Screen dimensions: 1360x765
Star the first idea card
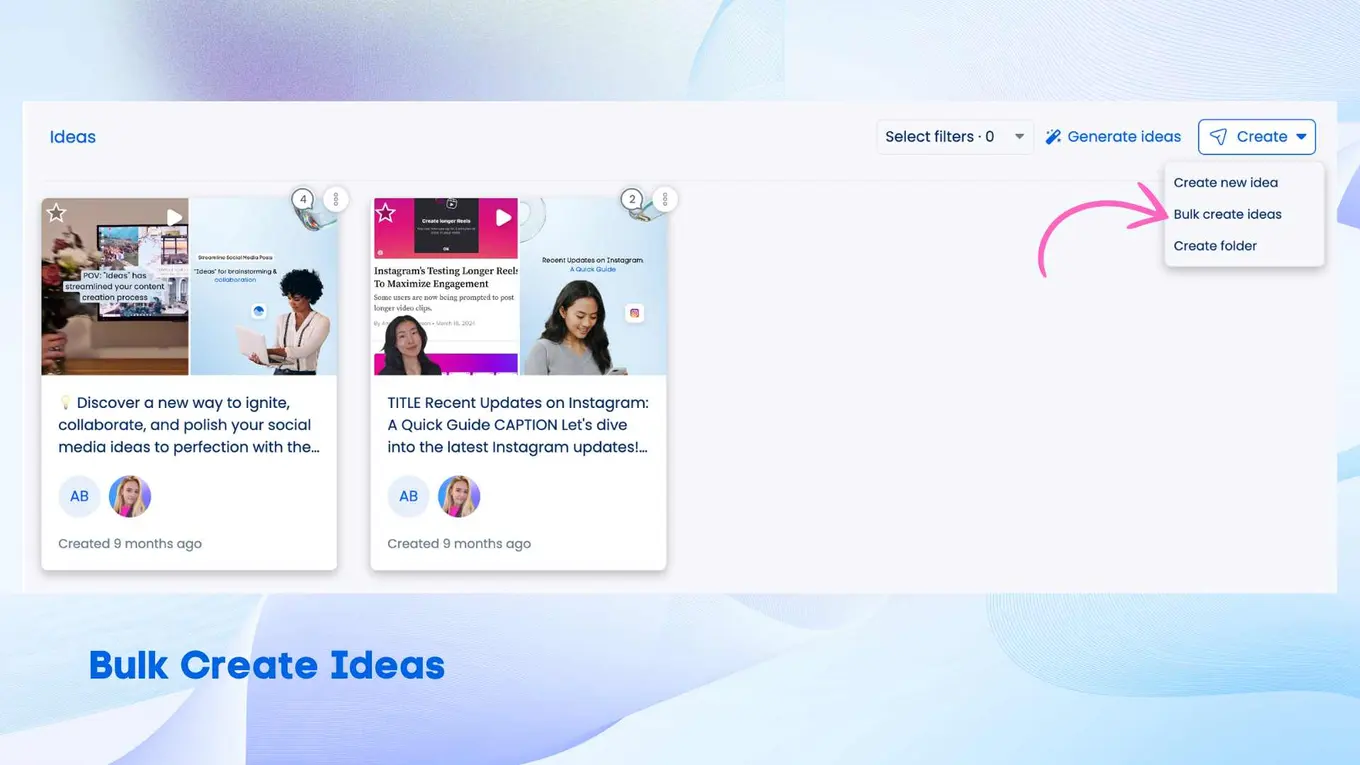coord(57,213)
